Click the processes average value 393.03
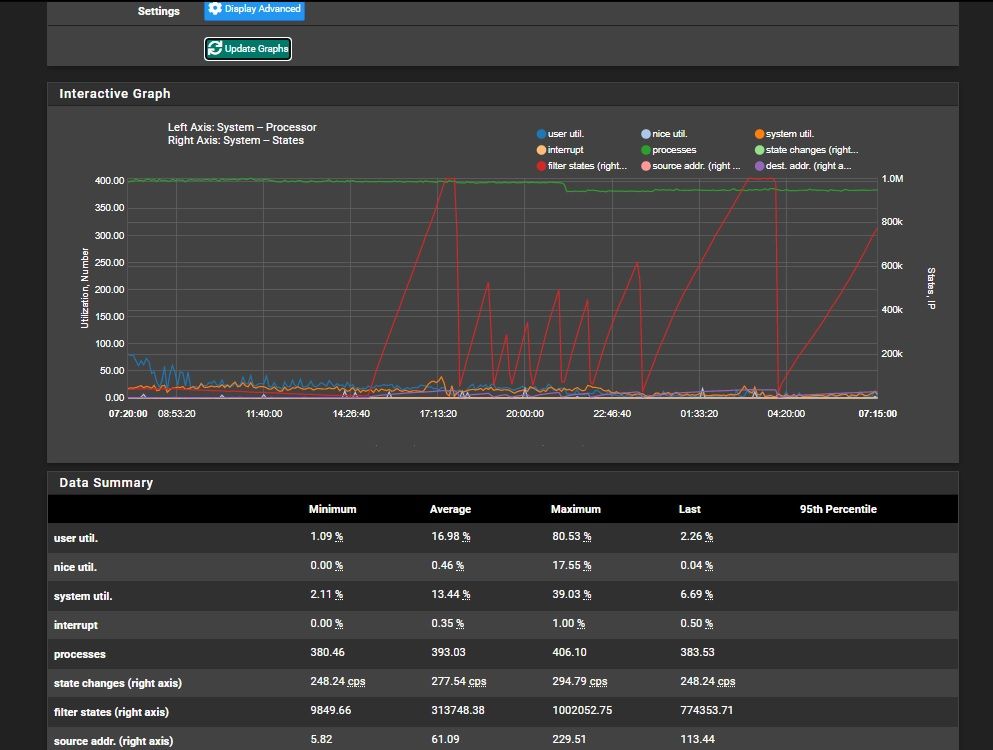Image resolution: width=993 pixels, height=750 pixels. click(x=448, y=652)
